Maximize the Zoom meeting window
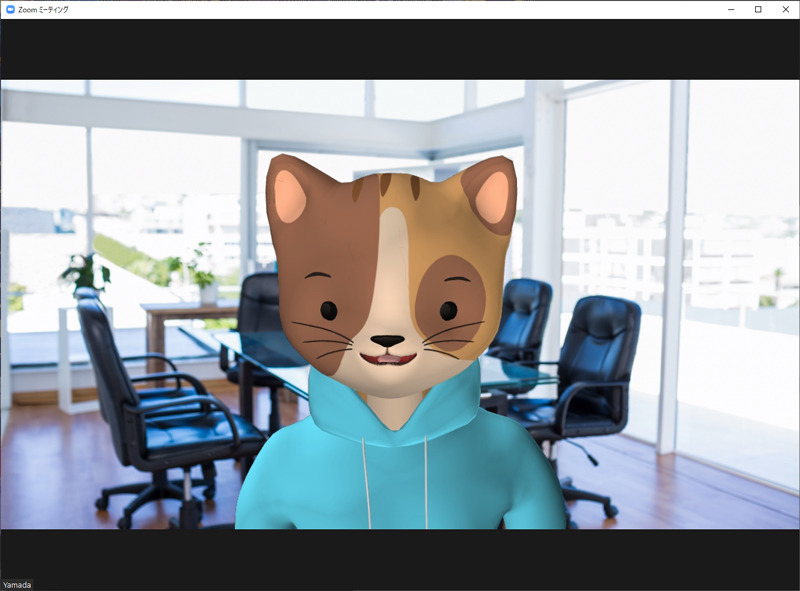800x591 pixels. [x=758, y=9]
